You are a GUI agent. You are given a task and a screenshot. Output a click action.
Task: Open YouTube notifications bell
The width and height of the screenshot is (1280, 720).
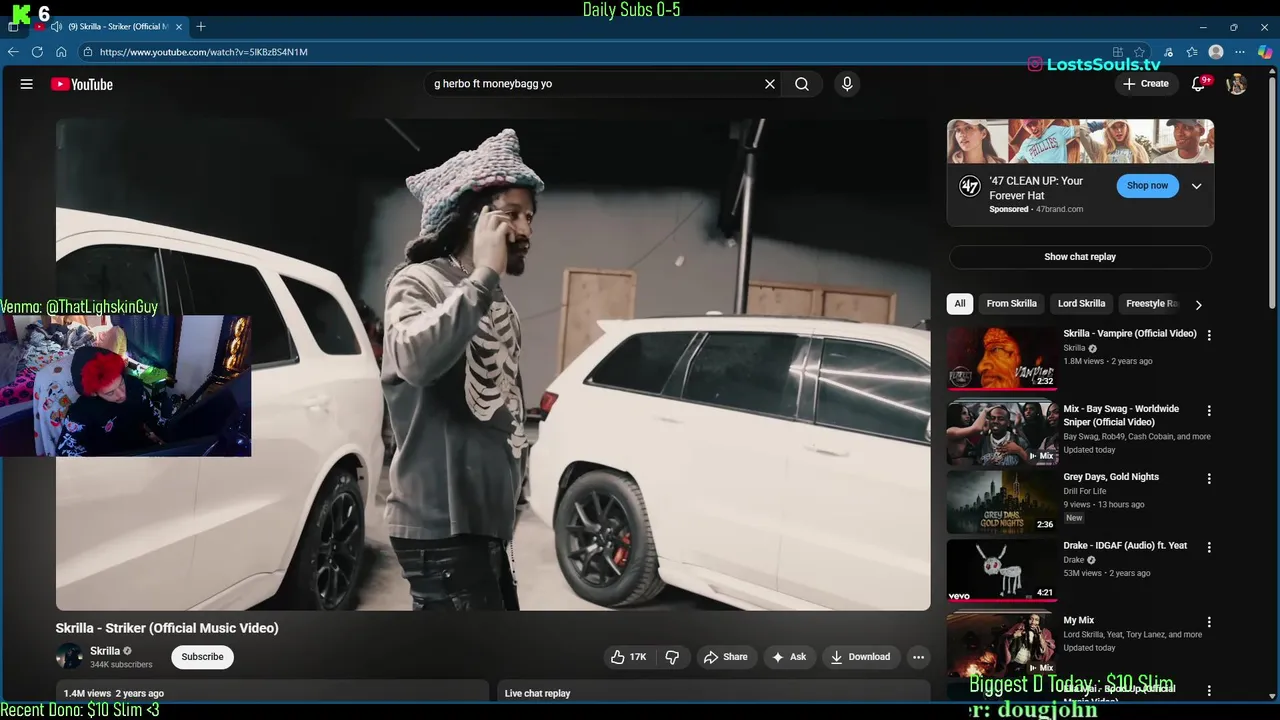point(1199,84)
